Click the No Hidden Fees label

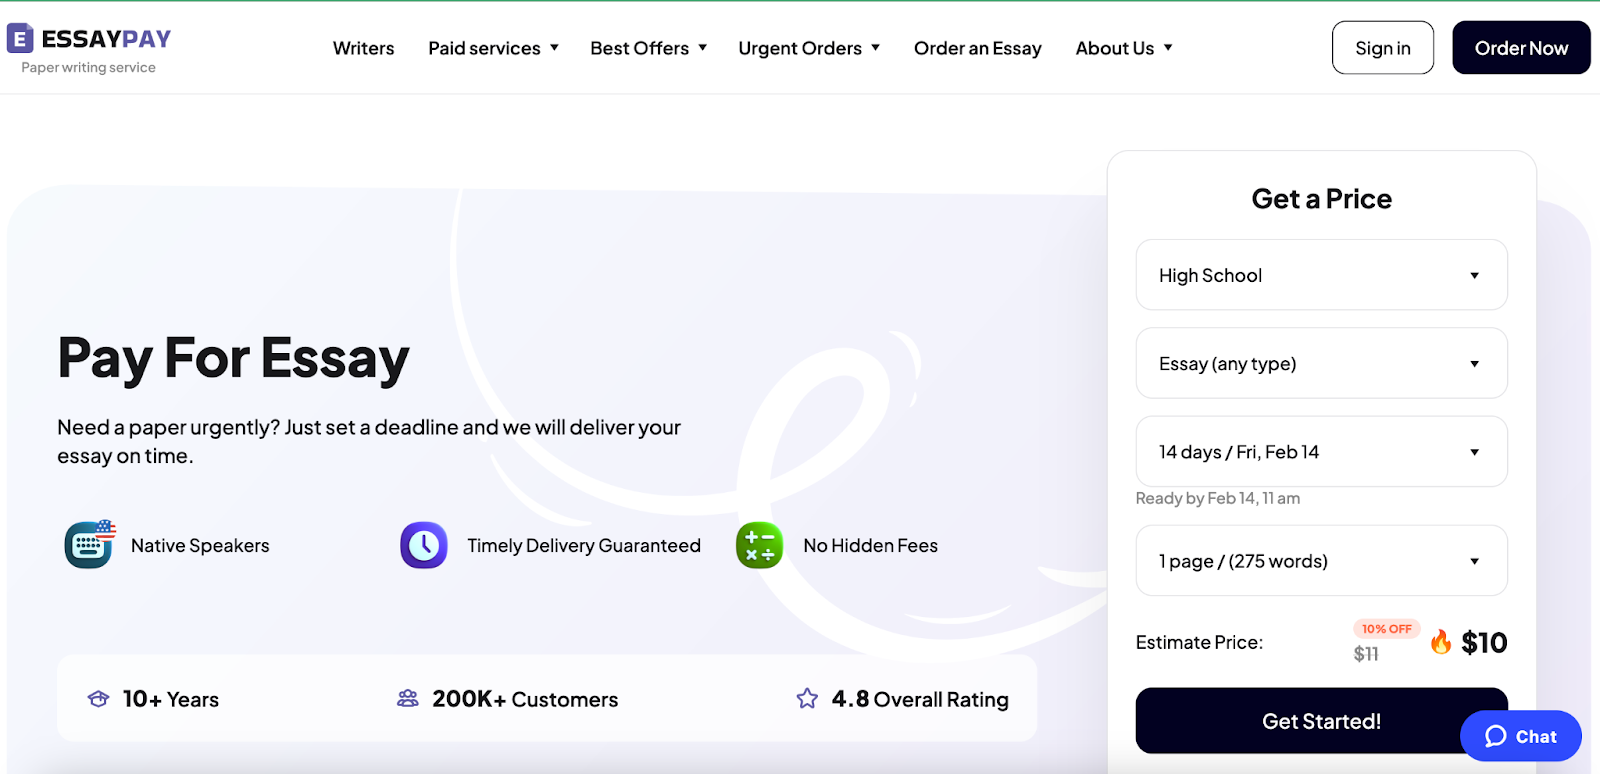click(x=870, y=545)
